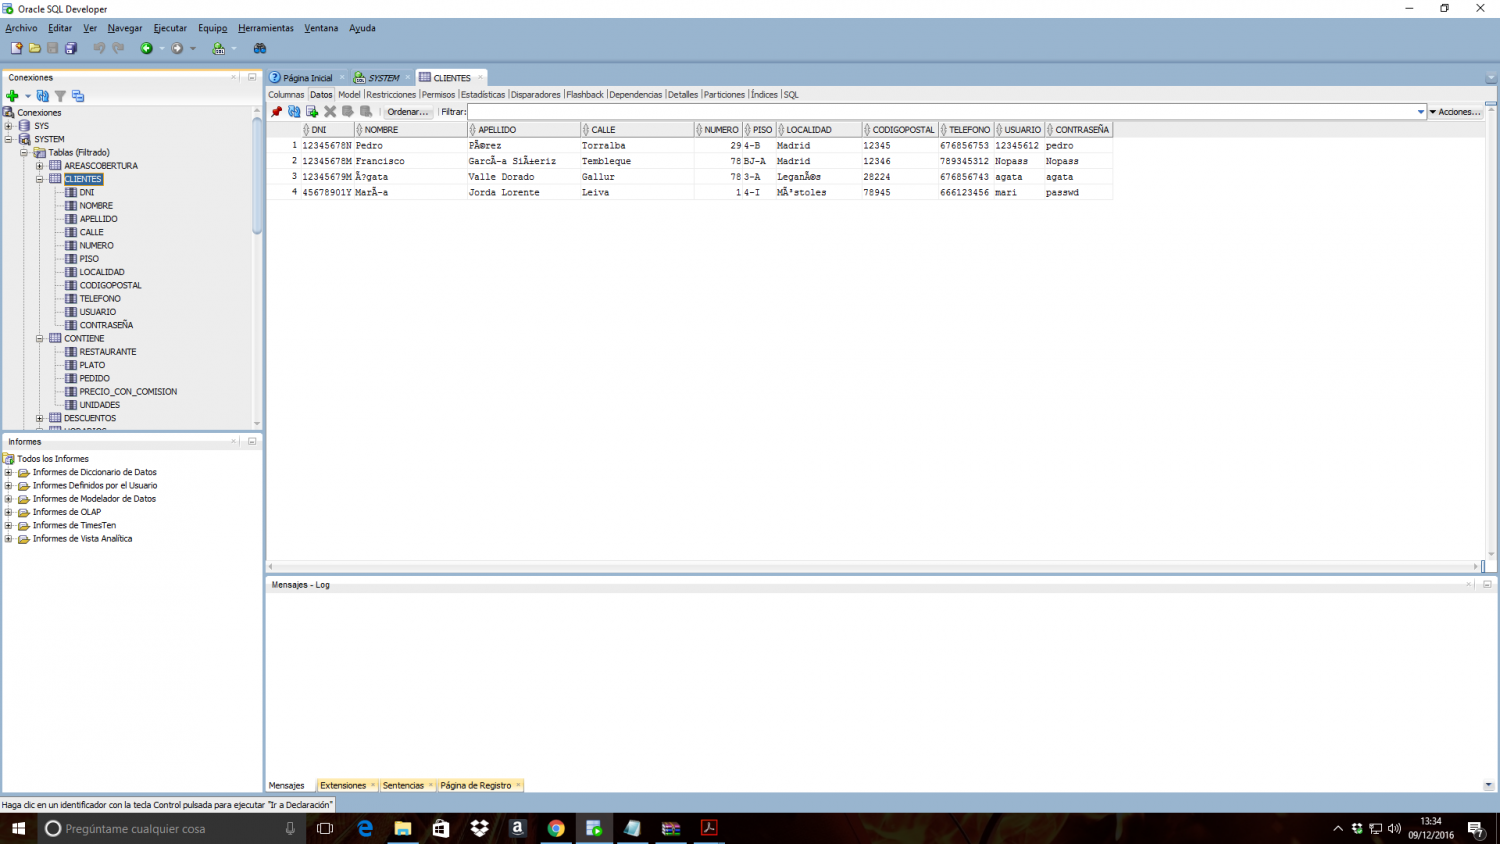Close the CLIENTES tab

(480, 77)
